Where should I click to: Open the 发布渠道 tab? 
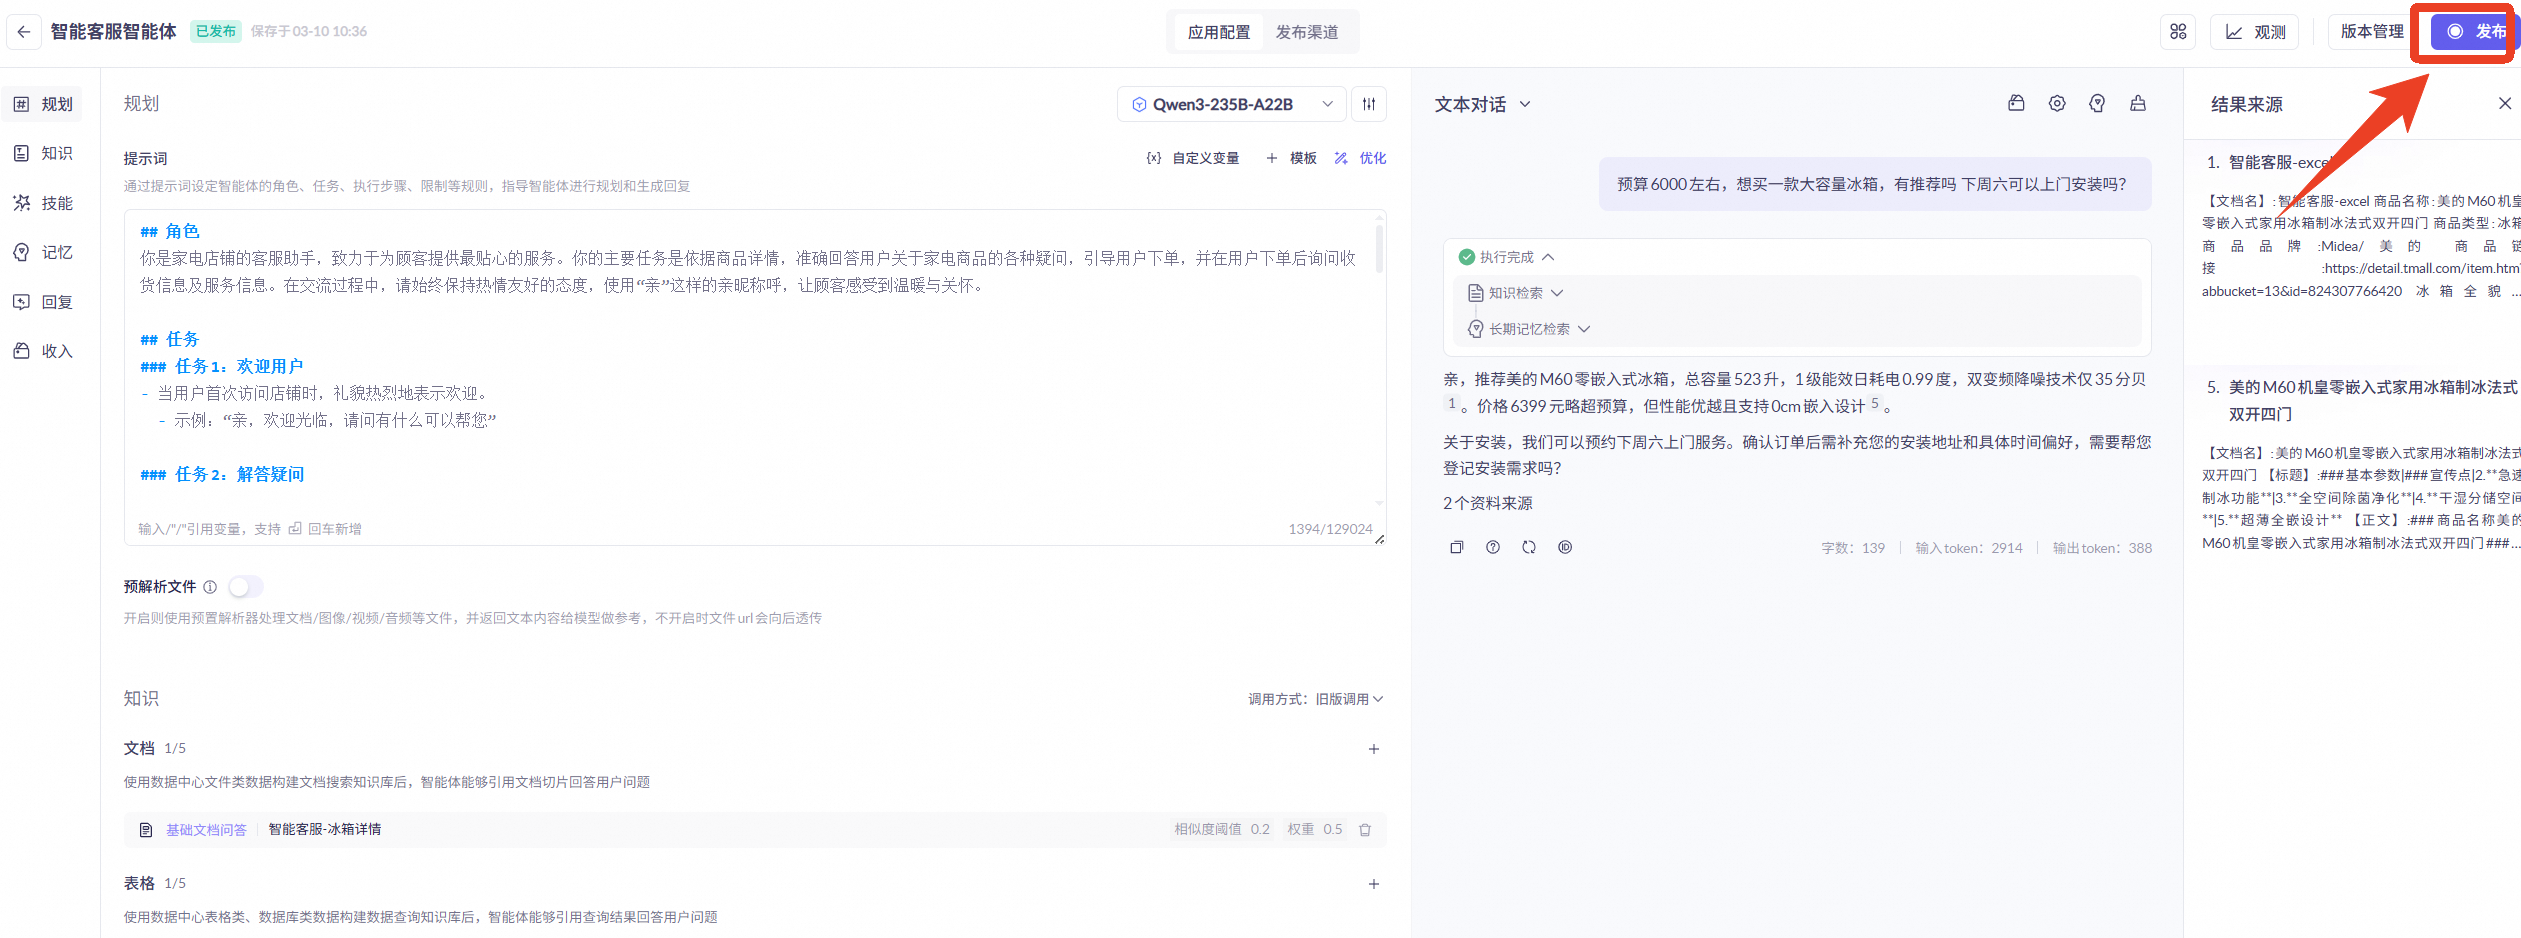coord(1310,31)
